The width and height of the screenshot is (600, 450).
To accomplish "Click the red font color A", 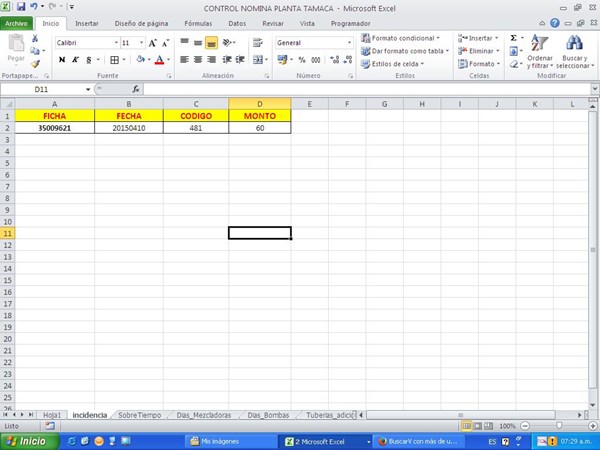I will (x=160, y=60).
